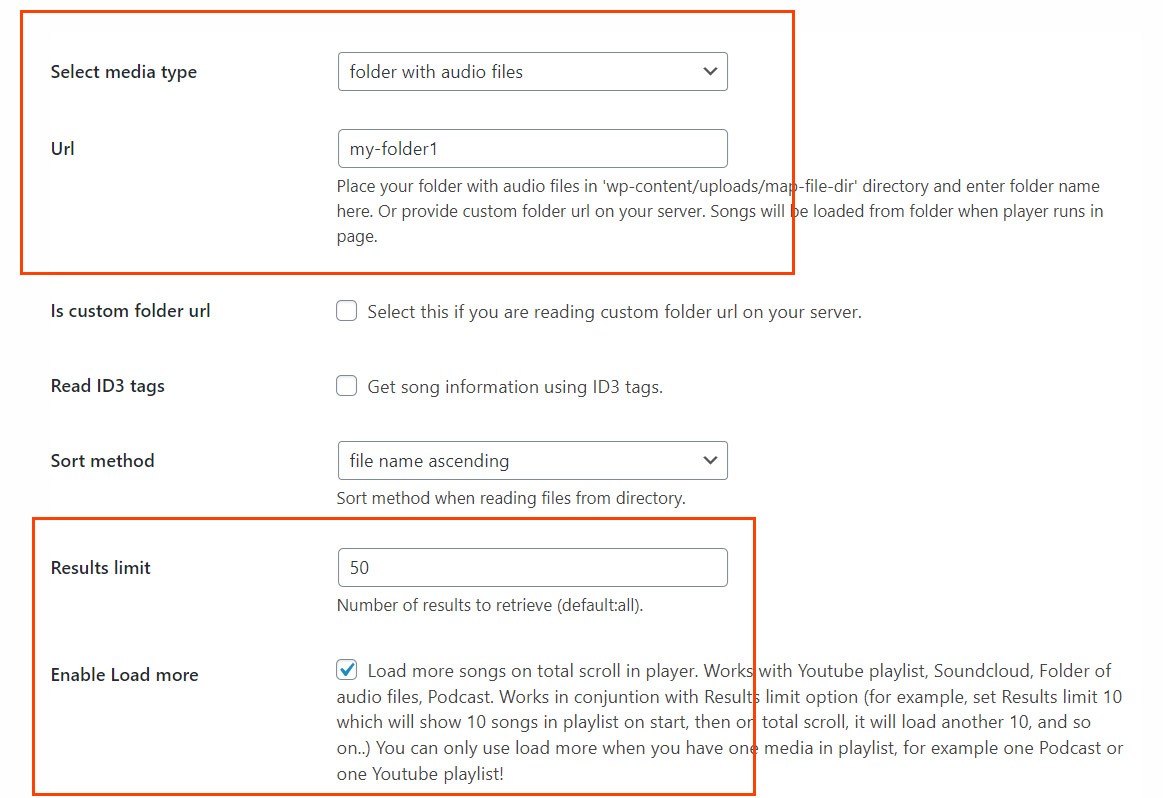This screenshot has width=1163, height=798.
Task: Click the Url input field with my-folder1
Action: (532, 149)
